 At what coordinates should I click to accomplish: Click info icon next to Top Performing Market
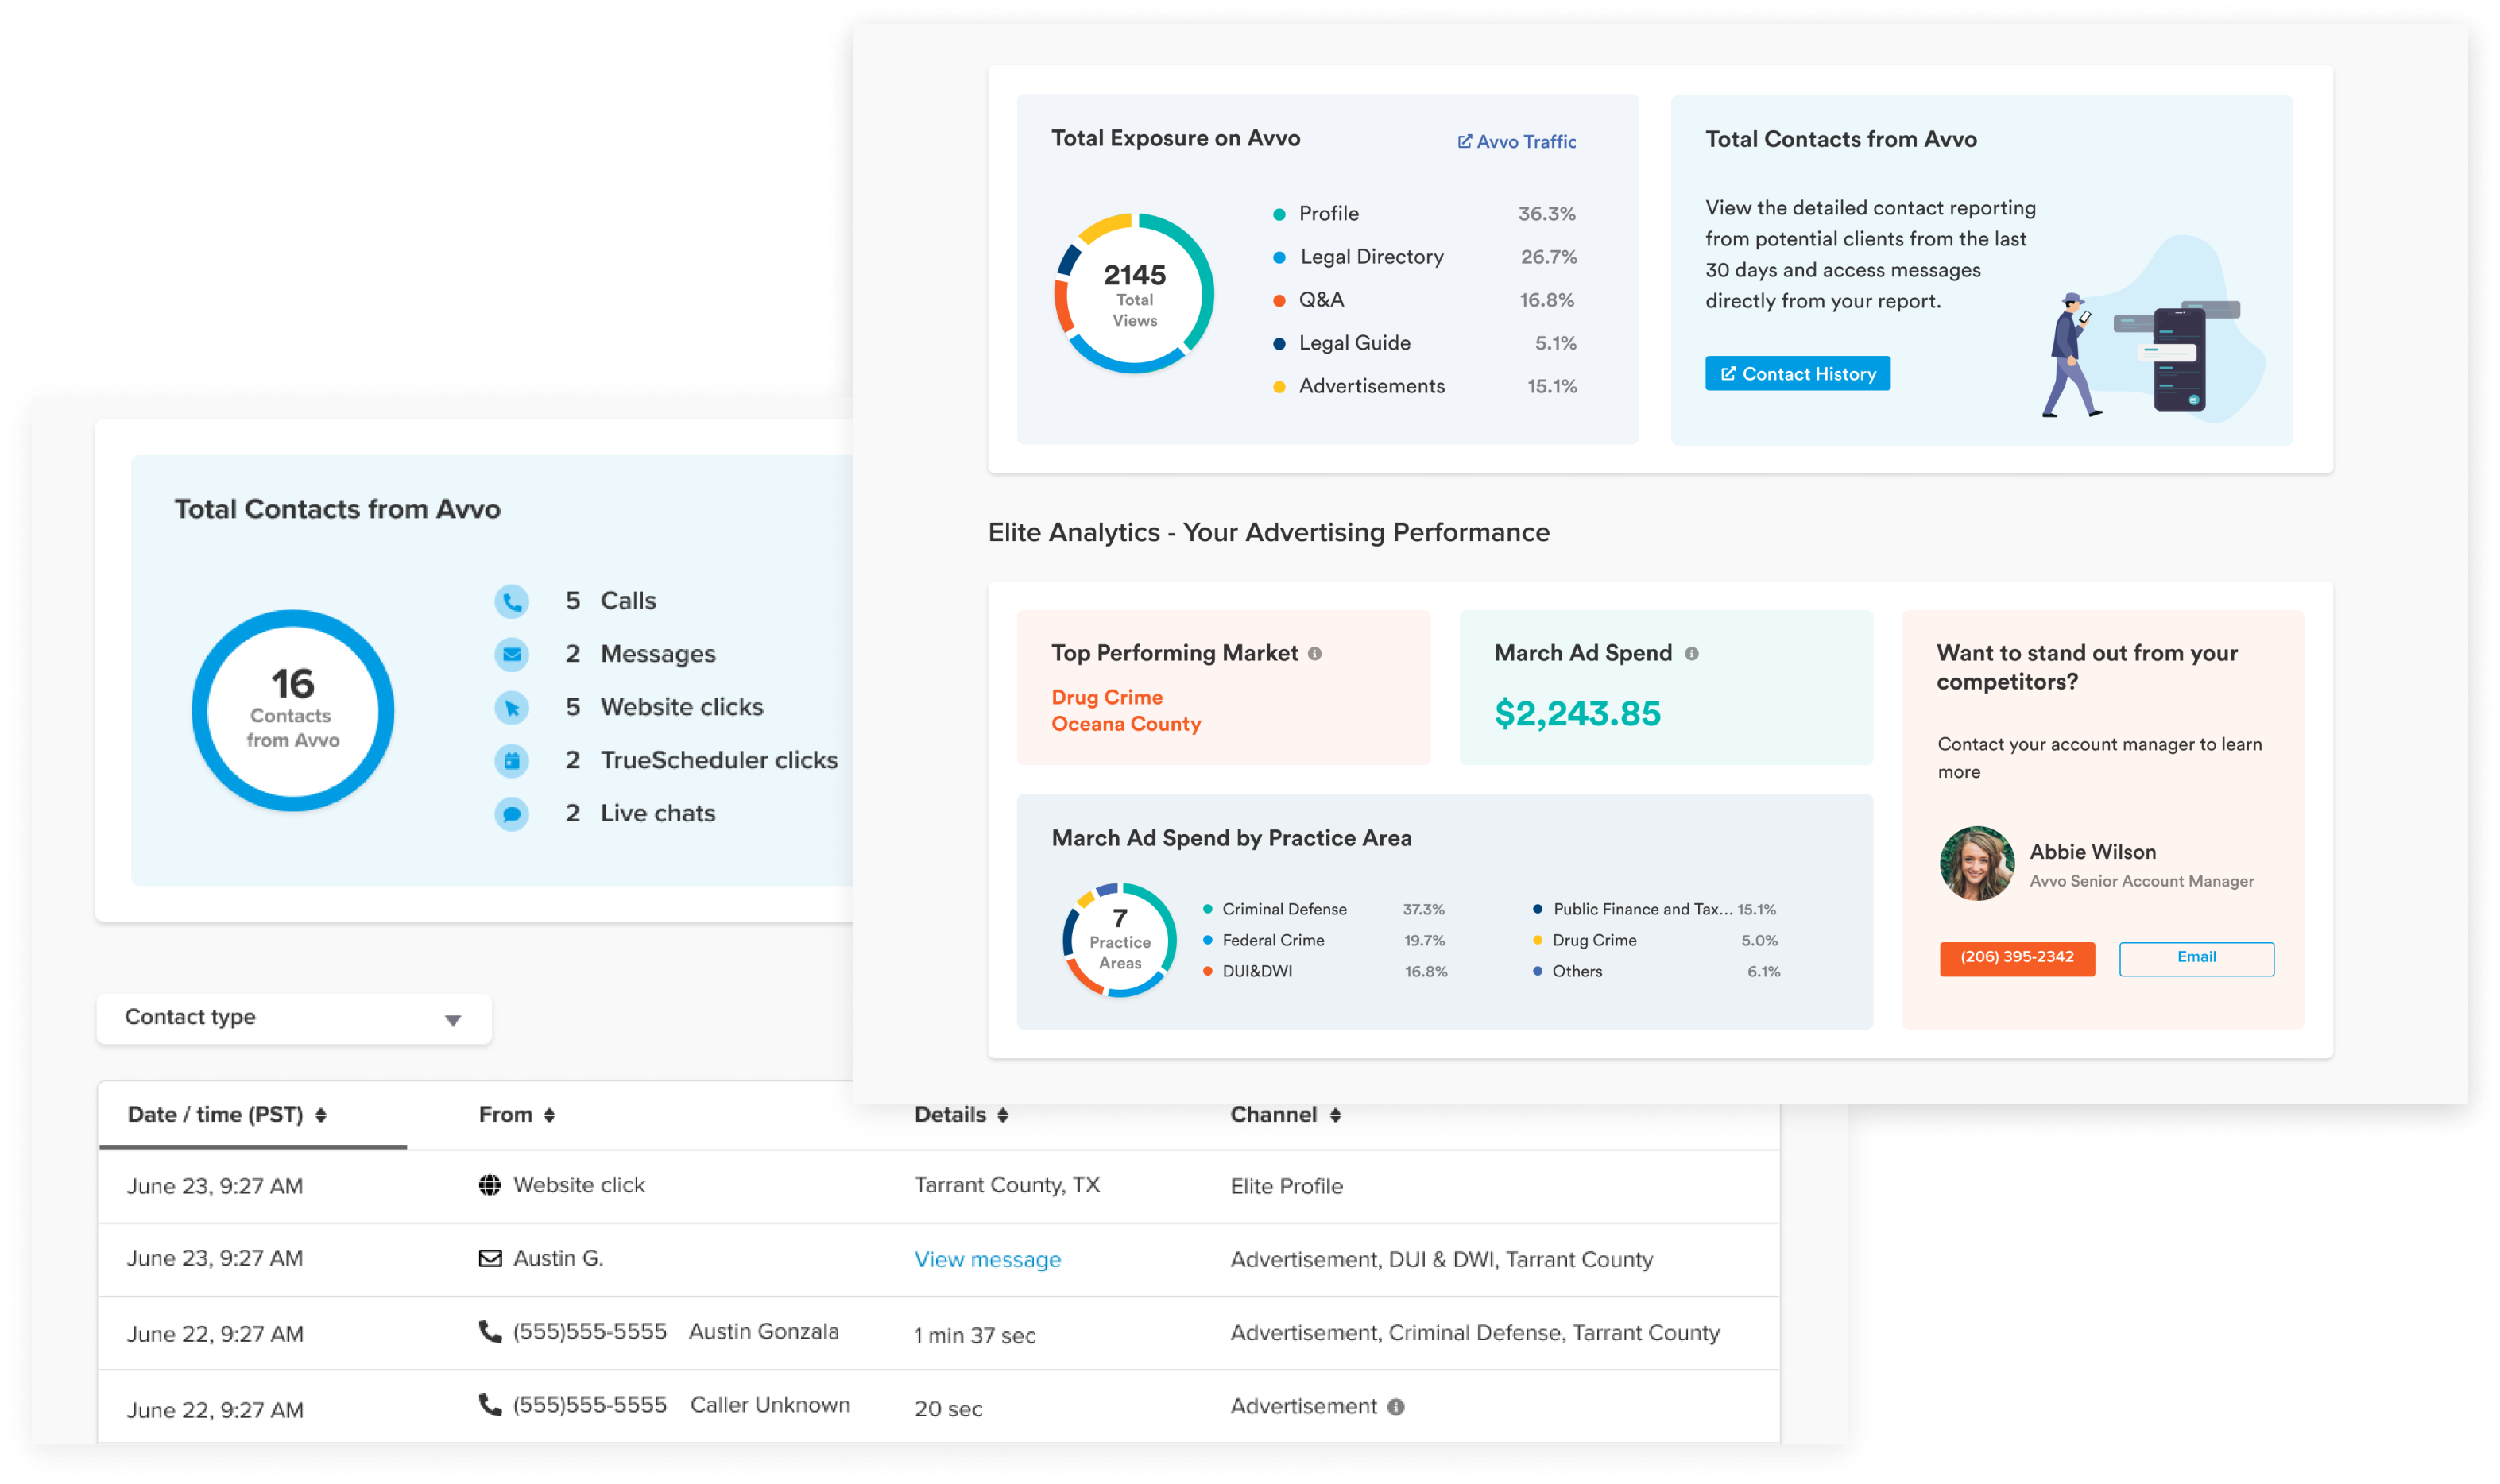click(1314, 653)
